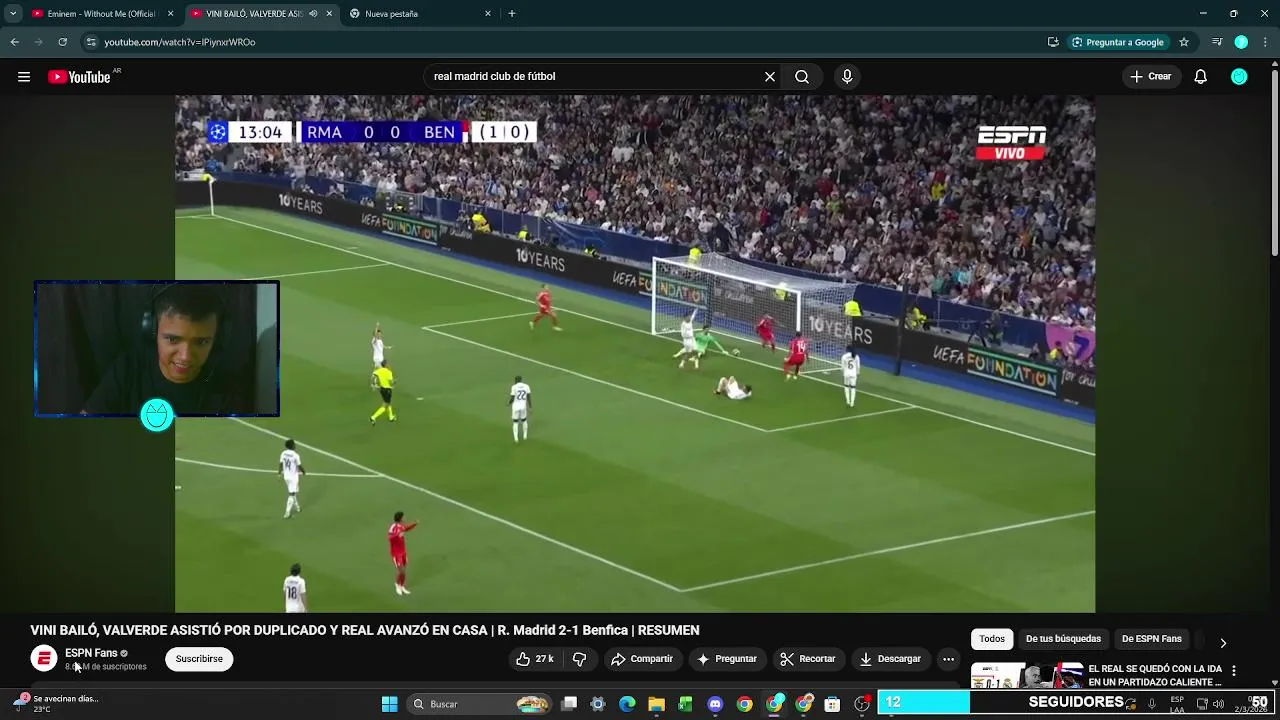Open the tab search dropdown arrow
The width and height of the screenshot is (1280, 720).
click(x=13, y=14)
